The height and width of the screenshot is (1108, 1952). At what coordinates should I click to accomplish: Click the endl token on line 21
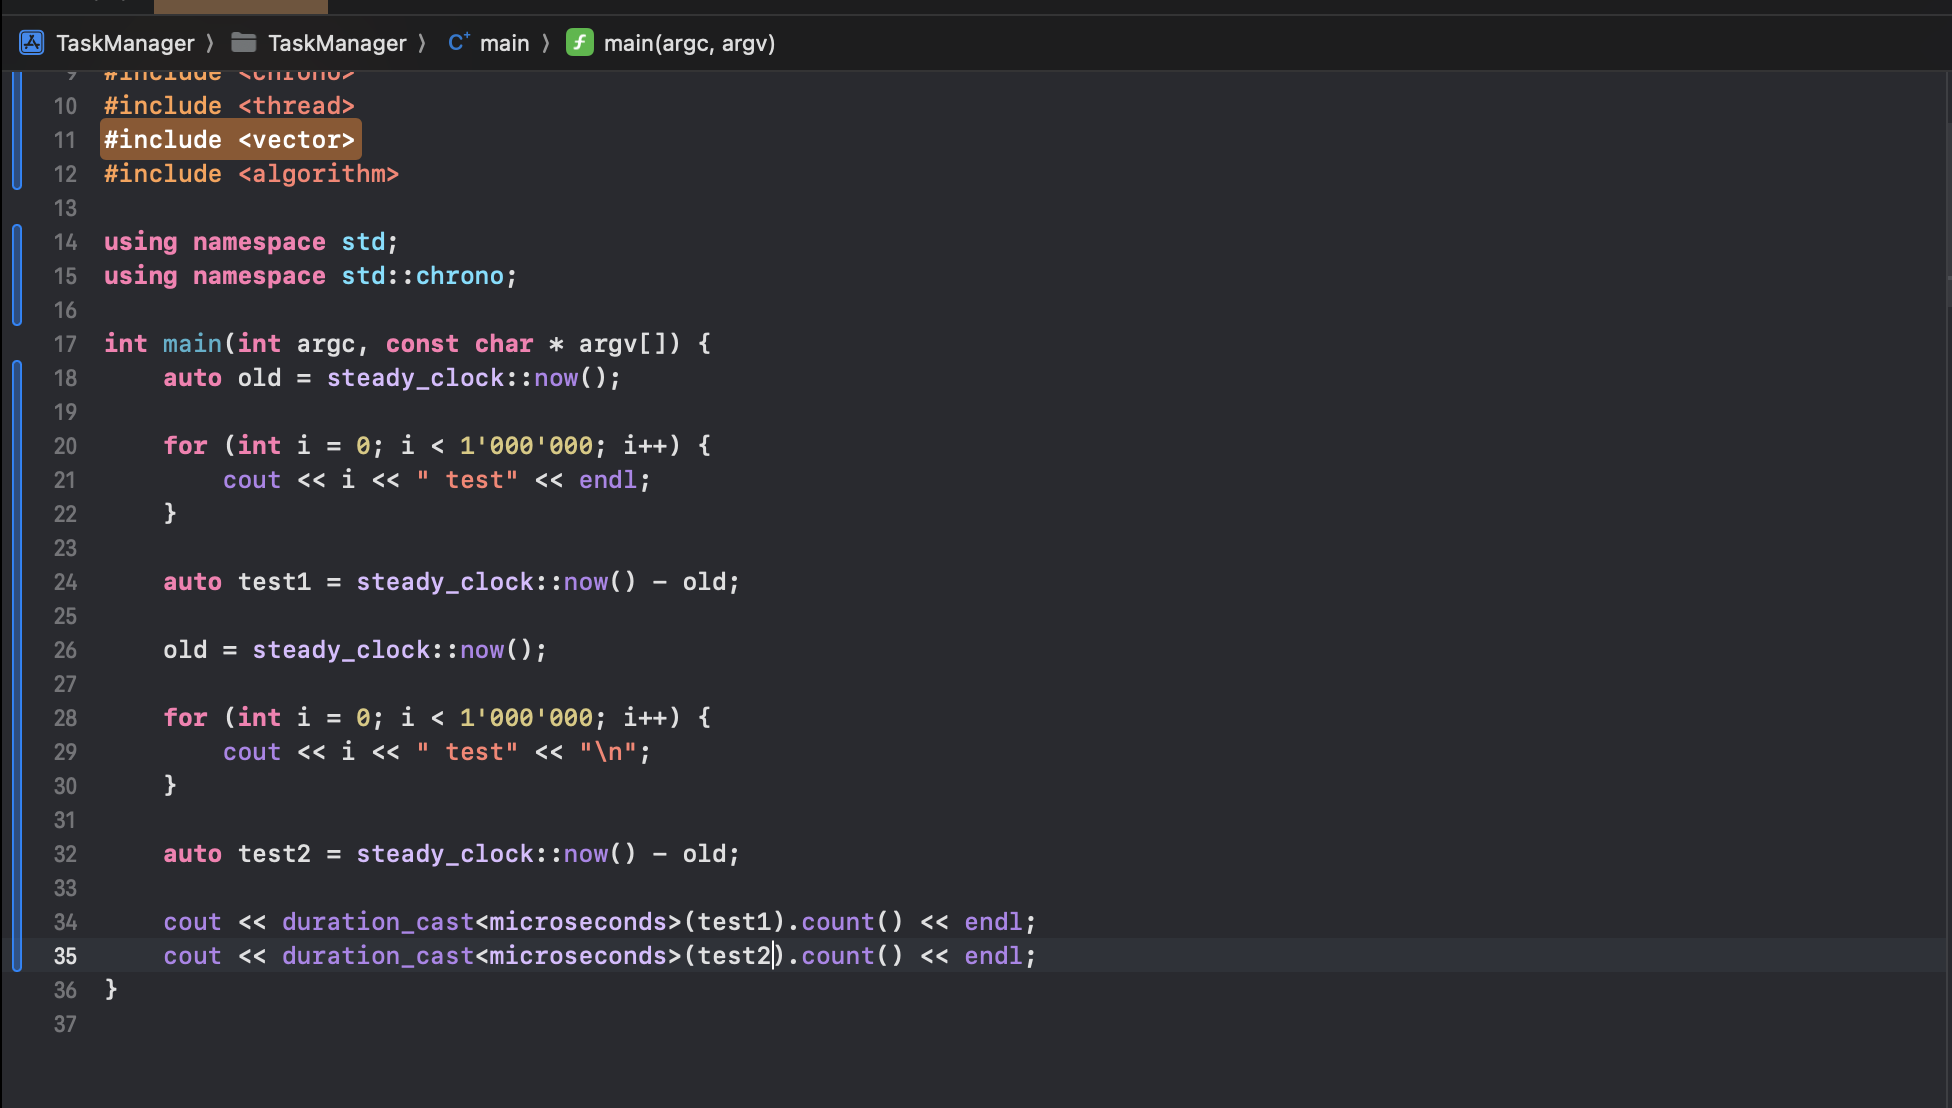click(607, 480)
